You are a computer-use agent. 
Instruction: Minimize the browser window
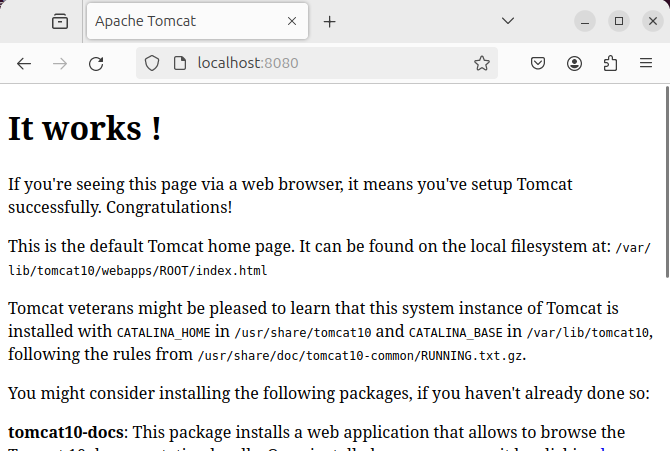585,21
